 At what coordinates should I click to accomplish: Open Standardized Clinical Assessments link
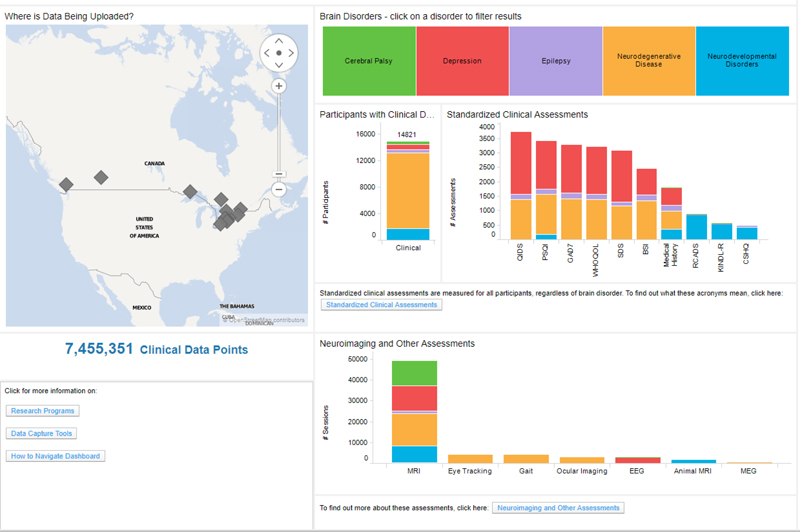[x=382, y=305]
